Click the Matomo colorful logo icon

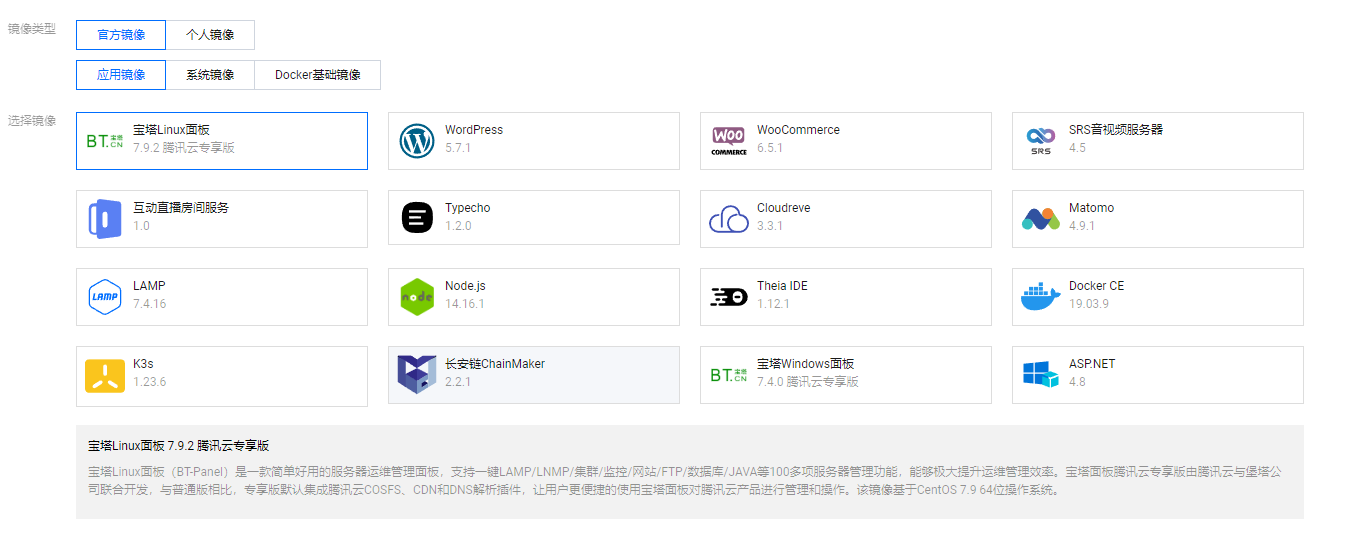pyautogui.click(x=1041, y=219)
